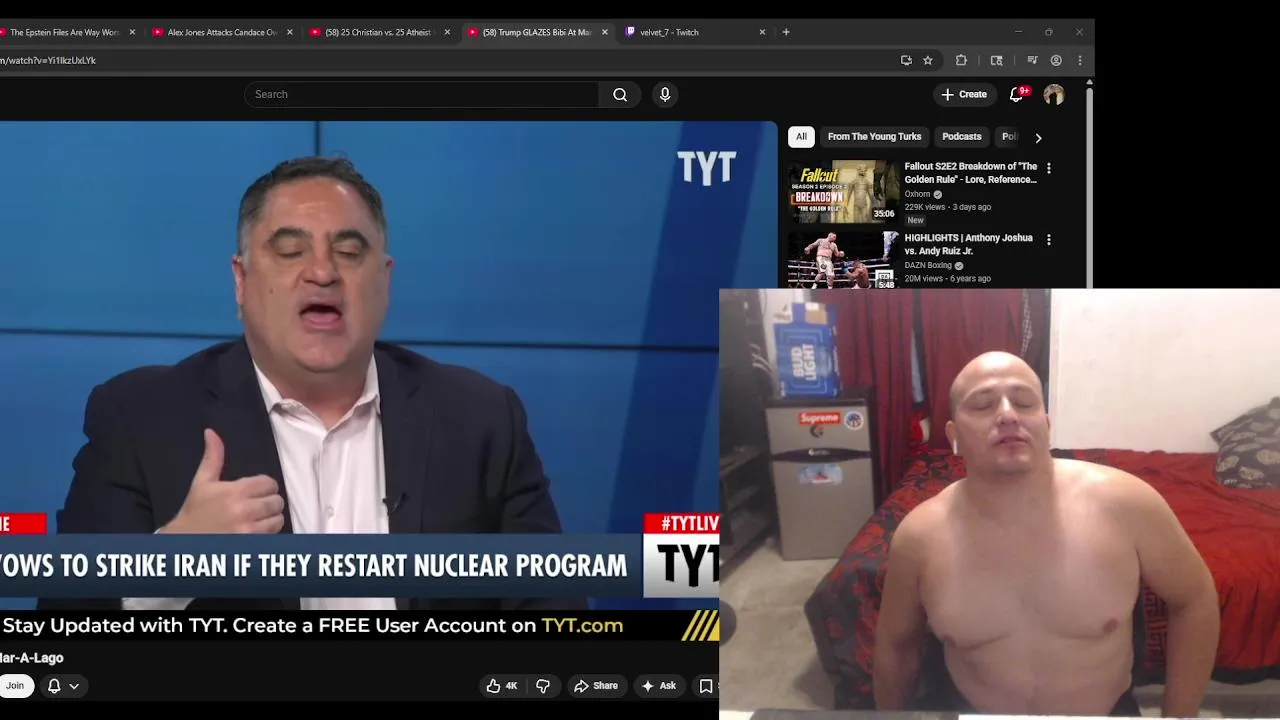The height and width of the screenshot is (720, 1280).
Task: Close the Trump GLAZES Bibi tab
Action: (x=604, y=32)
